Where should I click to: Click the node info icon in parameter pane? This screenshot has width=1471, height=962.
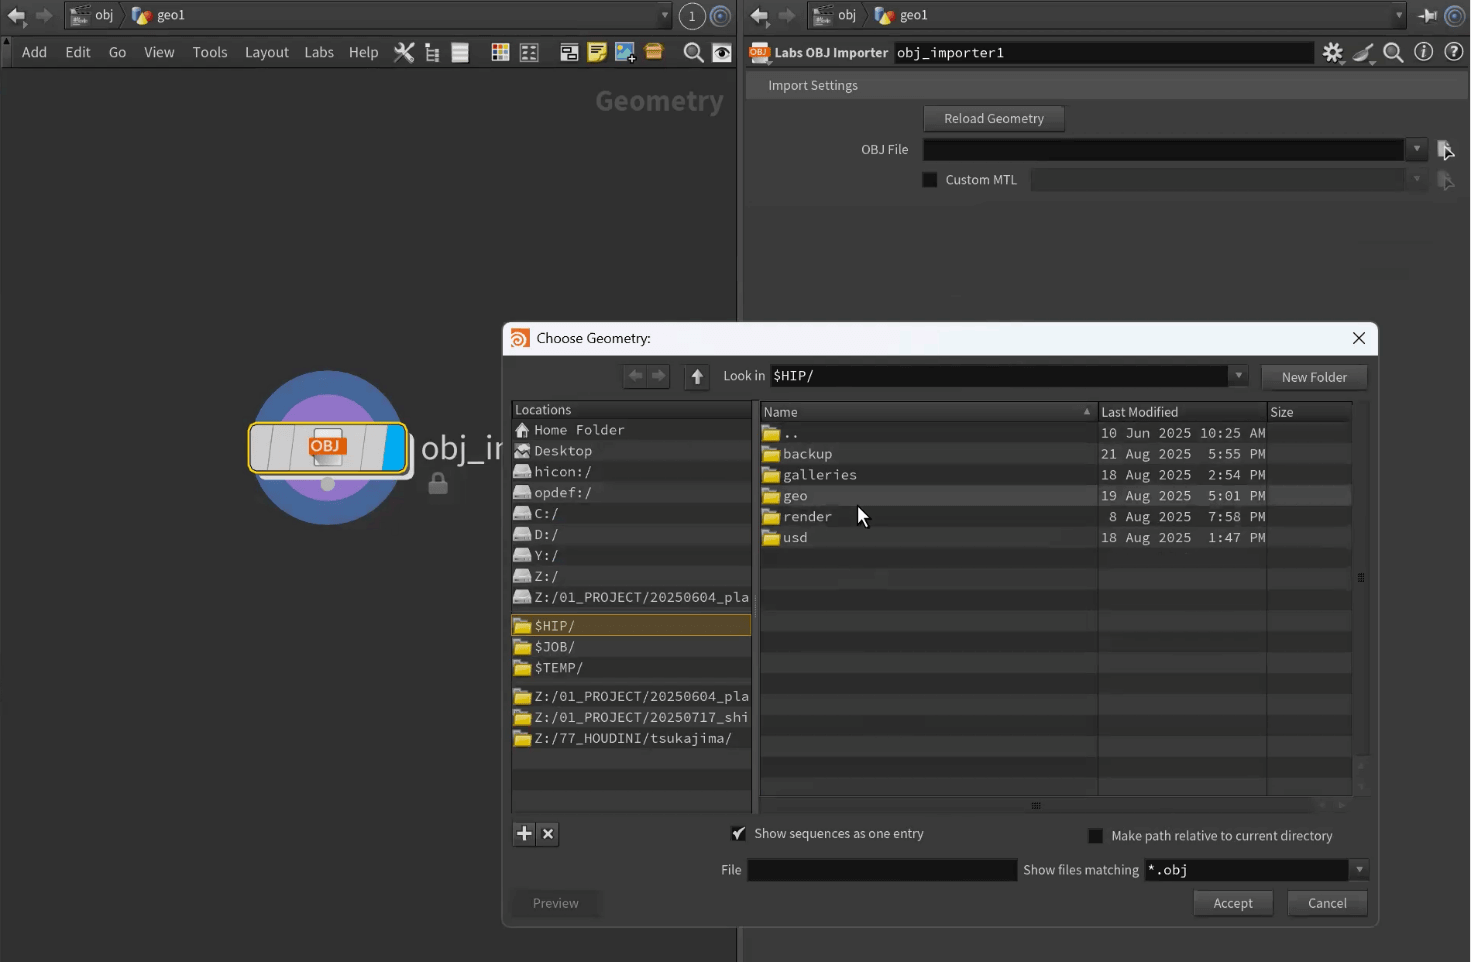(1423, 52)
